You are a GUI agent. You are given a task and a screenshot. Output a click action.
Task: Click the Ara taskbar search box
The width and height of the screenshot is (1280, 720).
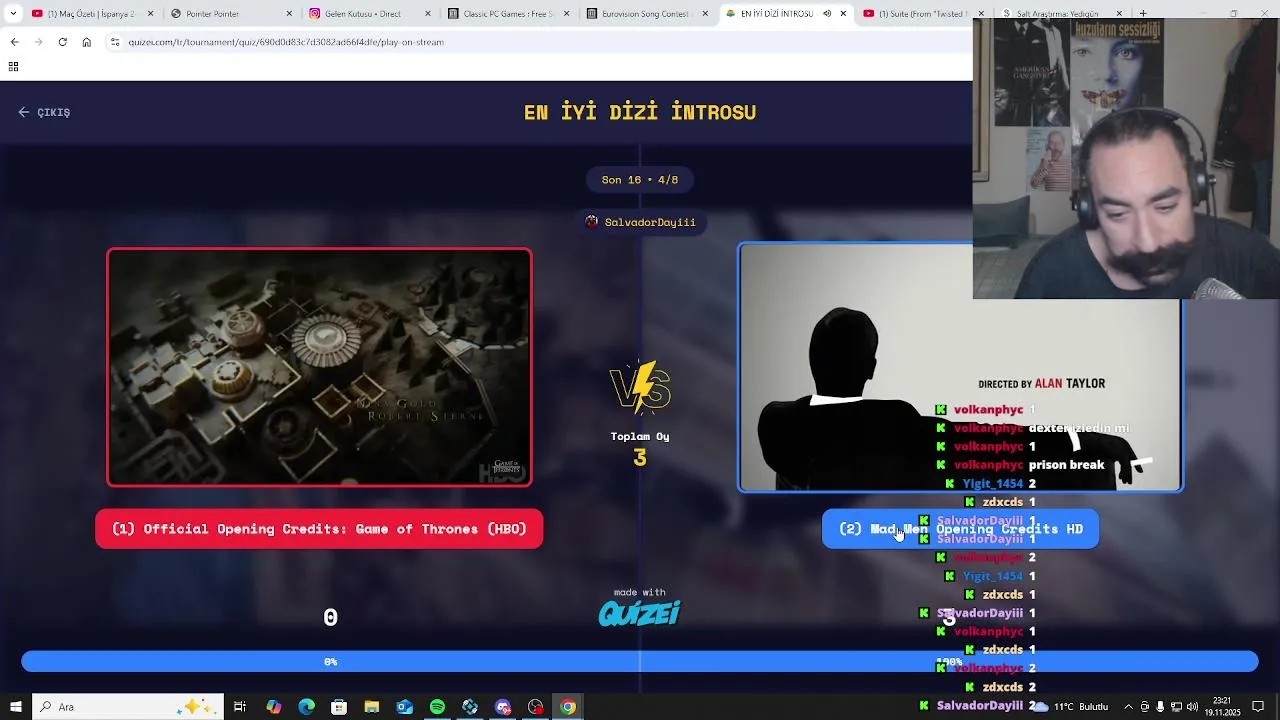point(127,707)
